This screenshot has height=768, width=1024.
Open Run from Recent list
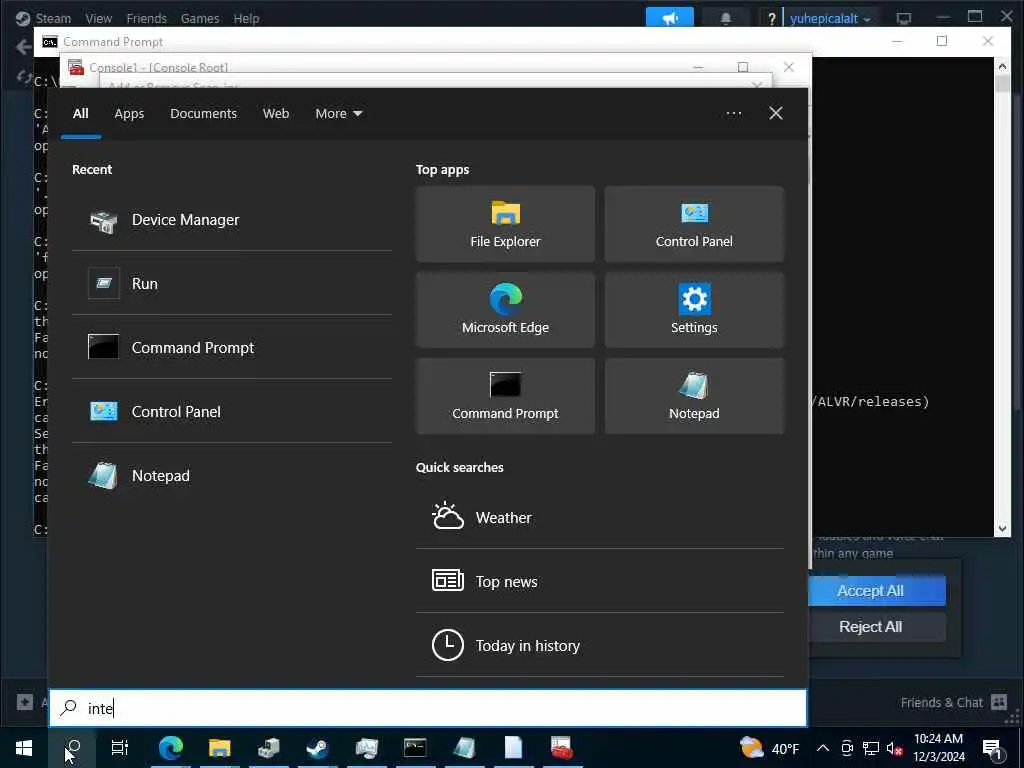click(x=231, y=283)
